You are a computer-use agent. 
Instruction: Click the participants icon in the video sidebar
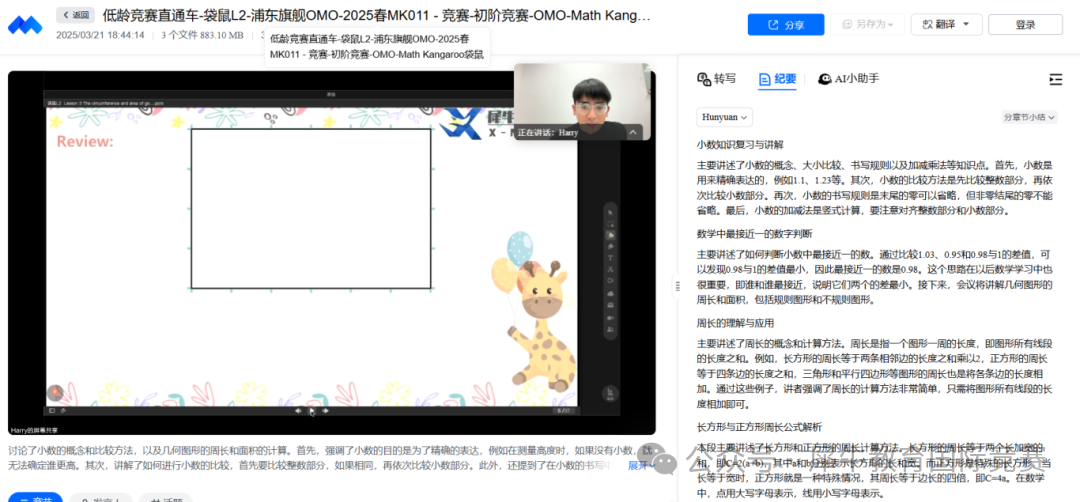(x=610, y=329)
